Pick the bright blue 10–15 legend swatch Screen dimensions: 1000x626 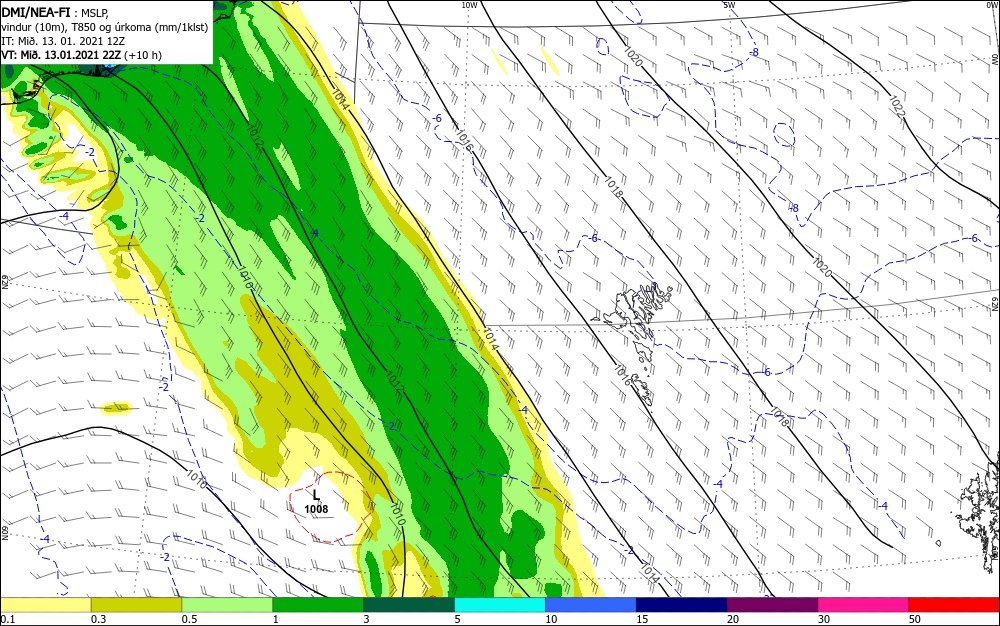(x=591, y=605)
